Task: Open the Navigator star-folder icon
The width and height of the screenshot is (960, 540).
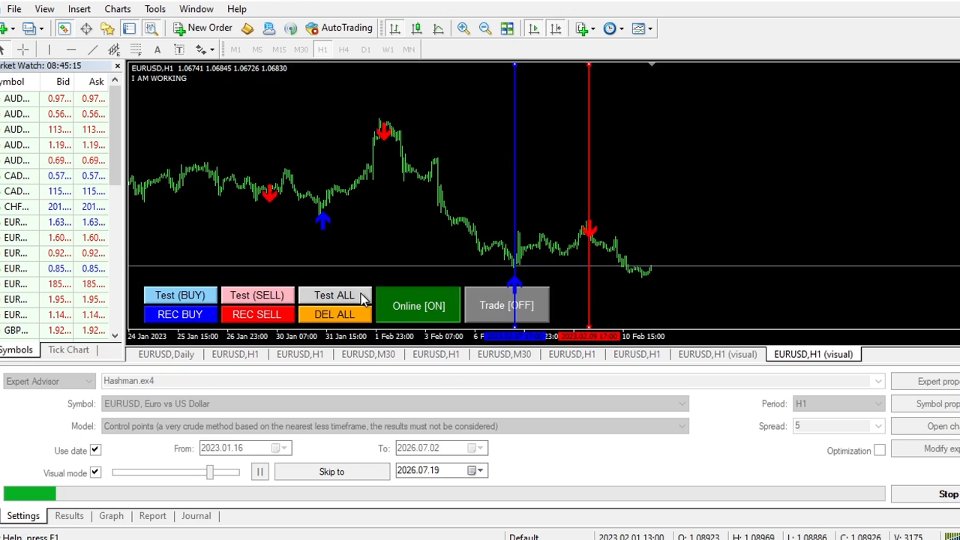Action: coord(108,28)
